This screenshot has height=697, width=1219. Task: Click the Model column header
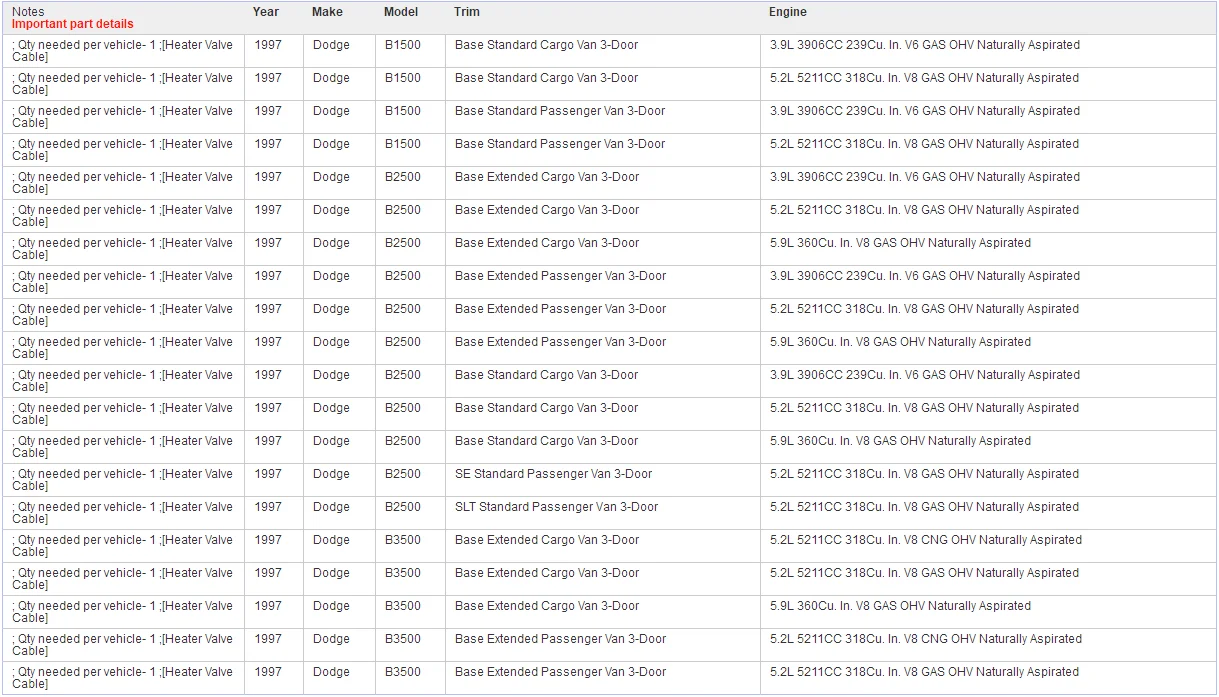401,12
